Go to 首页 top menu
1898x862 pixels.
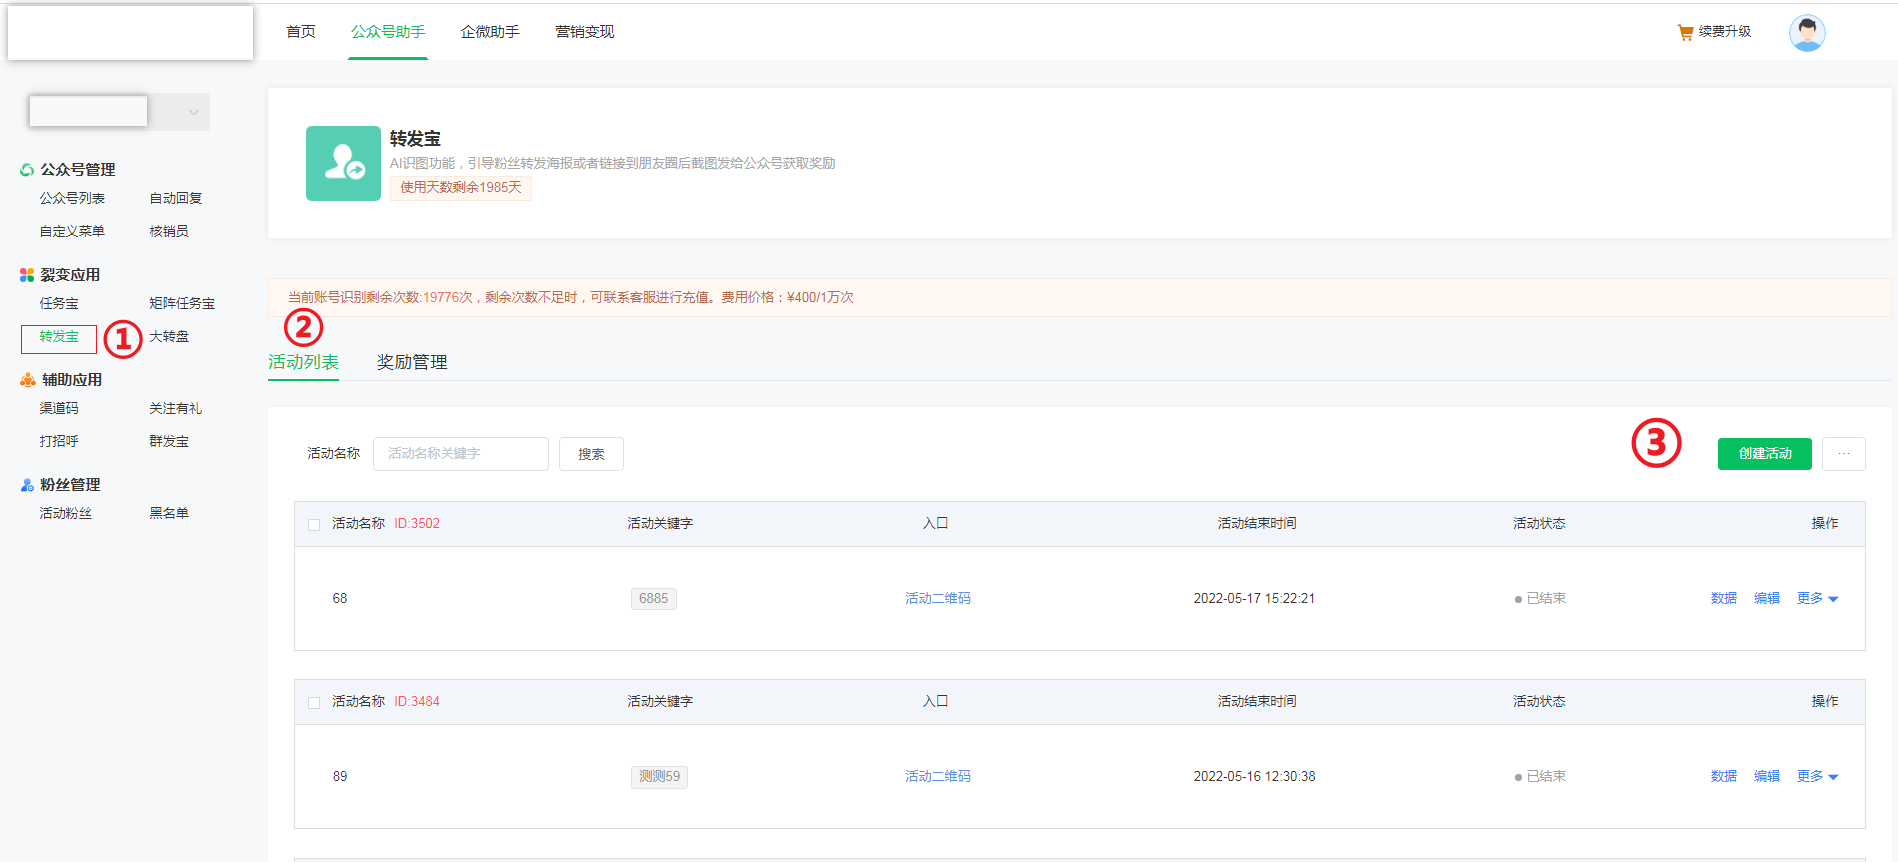click(x=301, y=32)
